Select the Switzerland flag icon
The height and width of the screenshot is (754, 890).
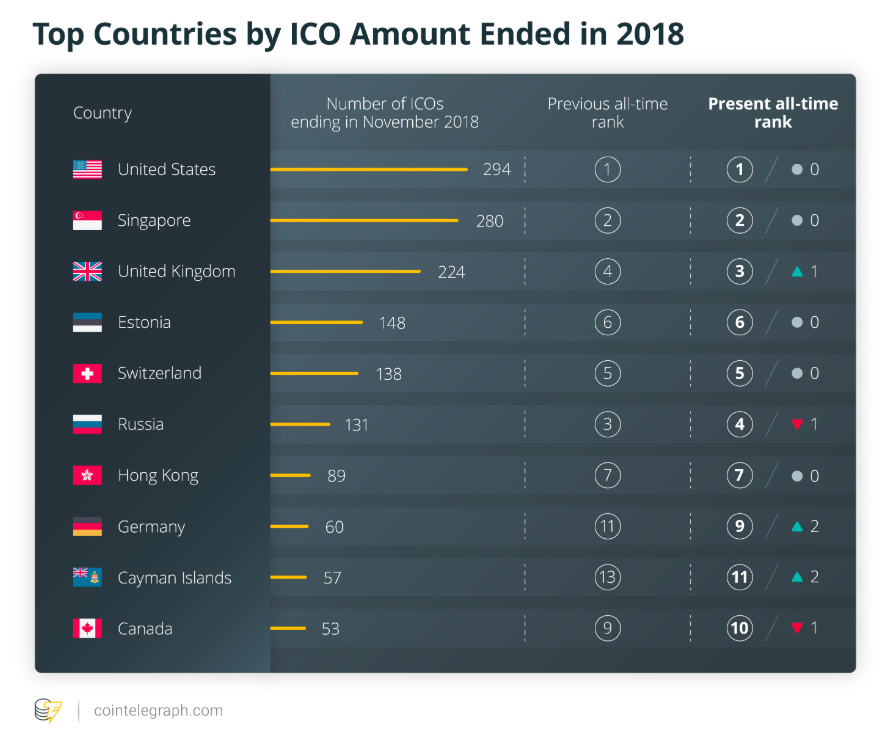pos(87,373)
